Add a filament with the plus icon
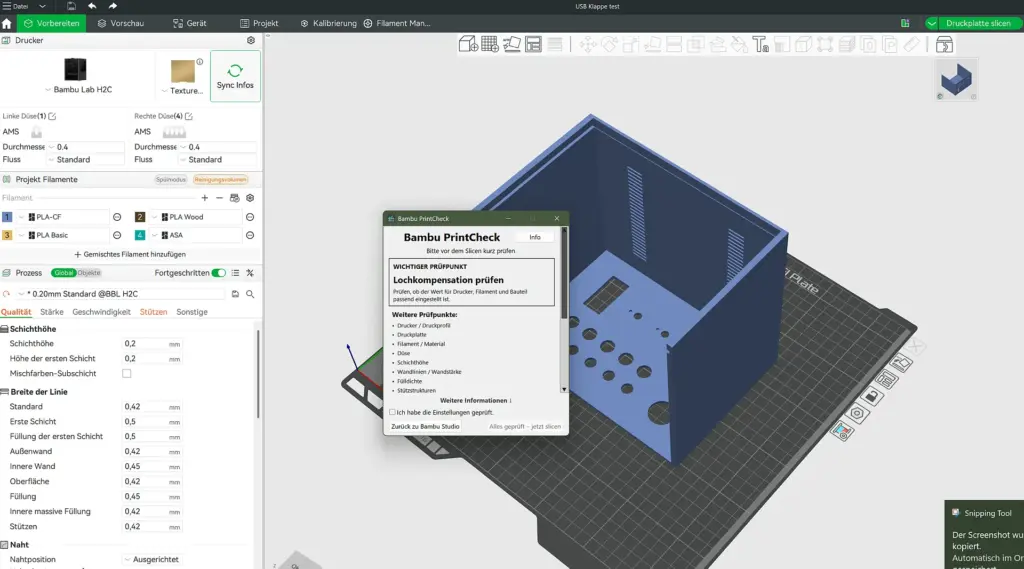Image resolution: width=1024 pixels, height=569 pixels. coord(204,198)
